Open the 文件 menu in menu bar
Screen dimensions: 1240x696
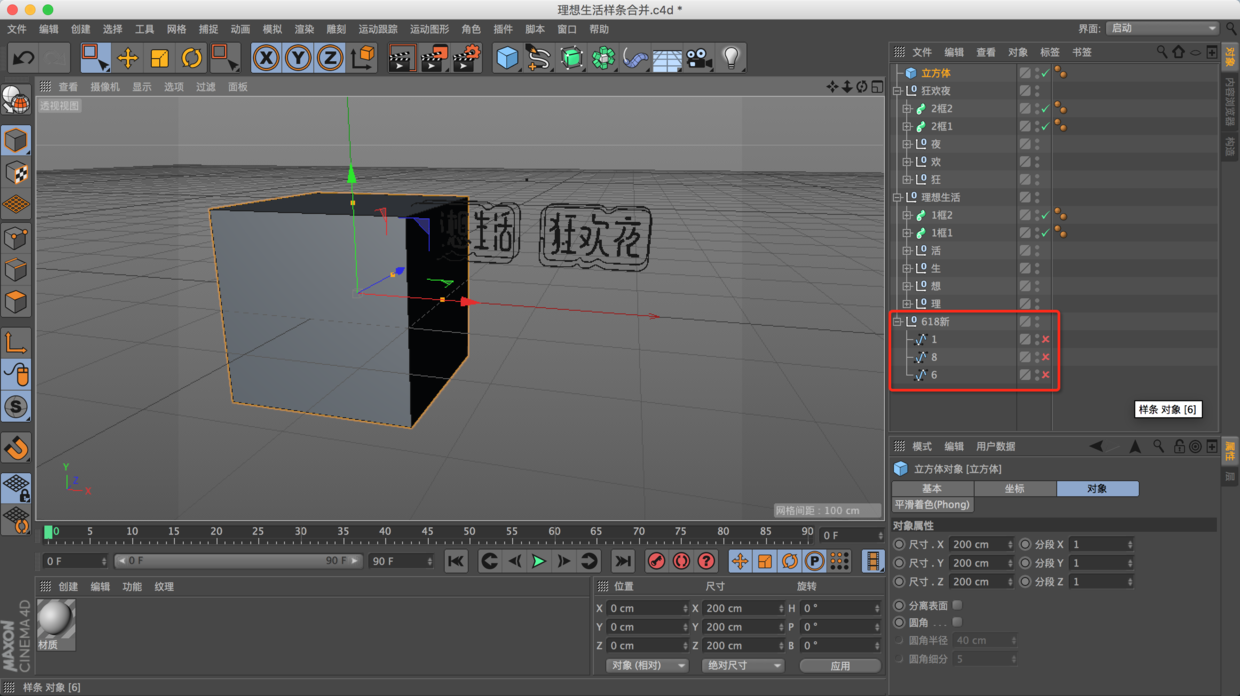tap(17, 29)
